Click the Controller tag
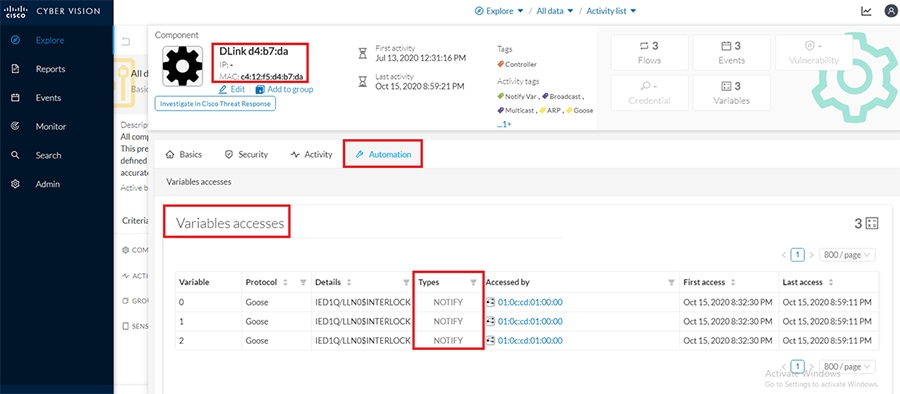Viewport: 900px width, 394px height. pyautogui.click(x=517, y=64)
